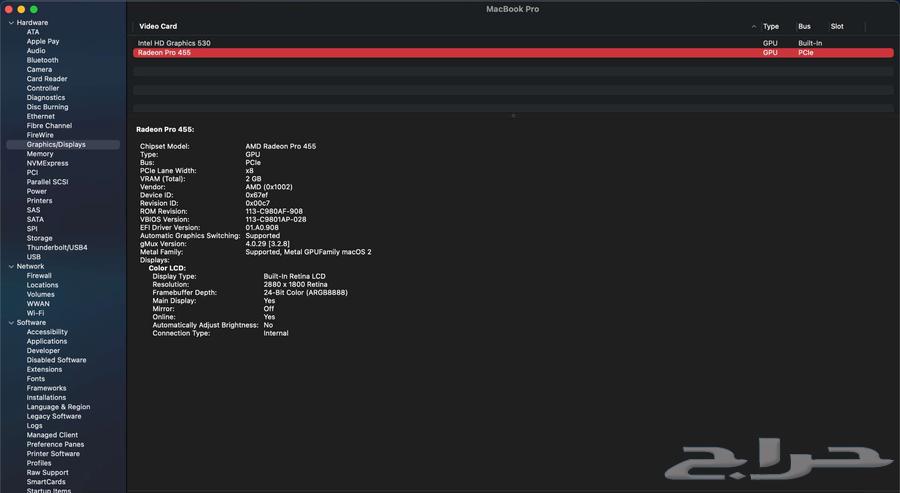Open the Bluetooth hardware item
900x493 pixels.
pos(42,60)
